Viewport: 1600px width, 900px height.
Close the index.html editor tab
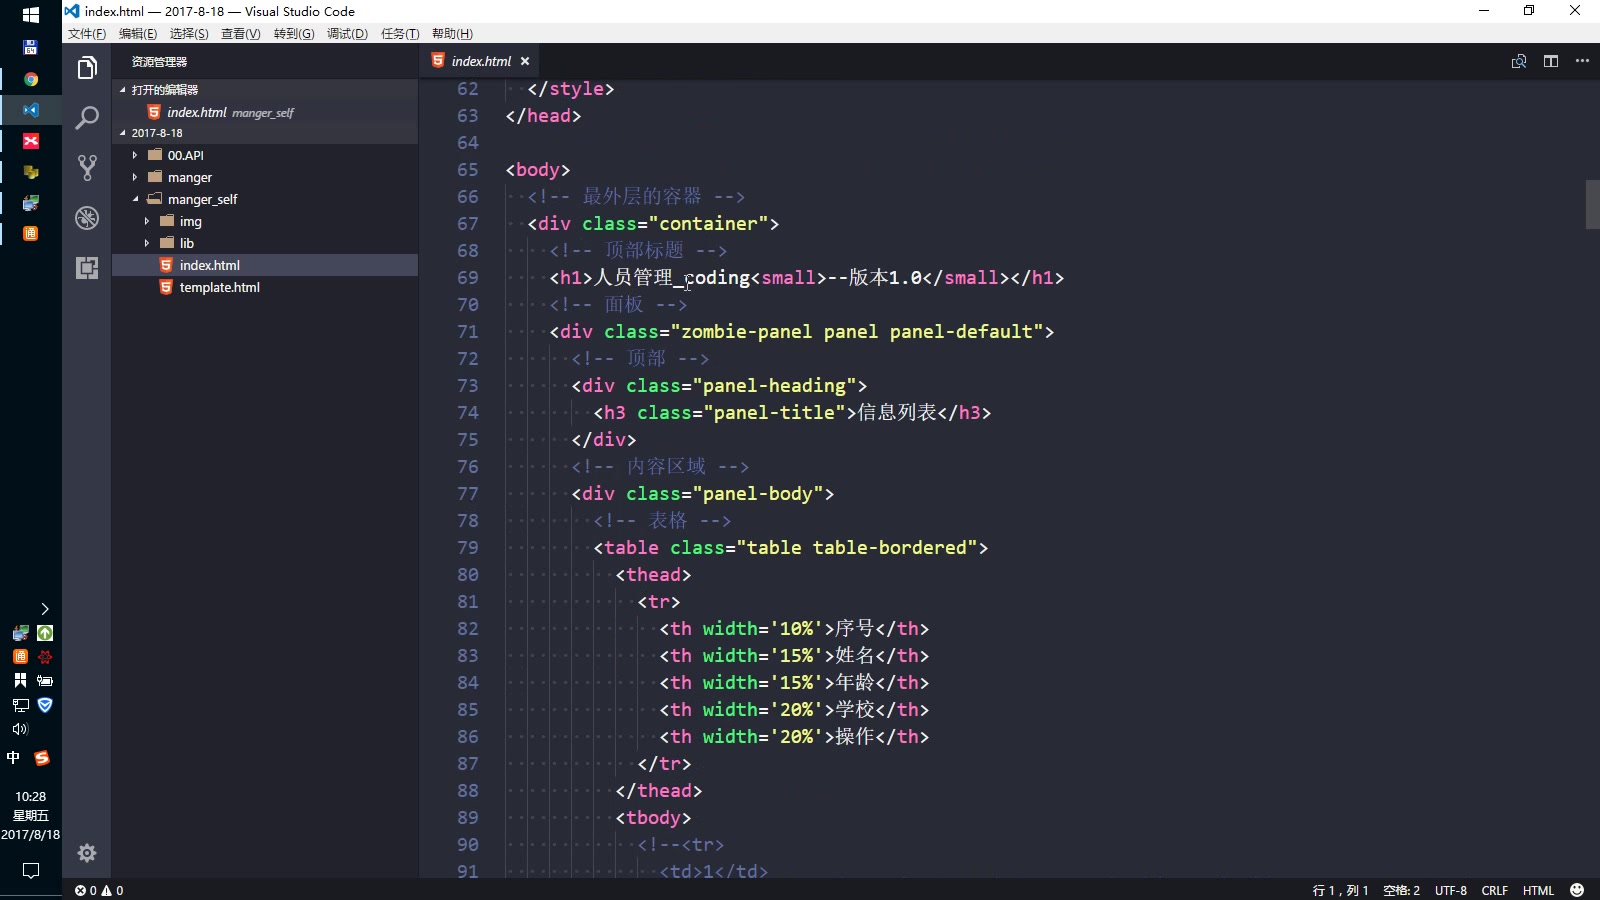click(x=525, y=61)
